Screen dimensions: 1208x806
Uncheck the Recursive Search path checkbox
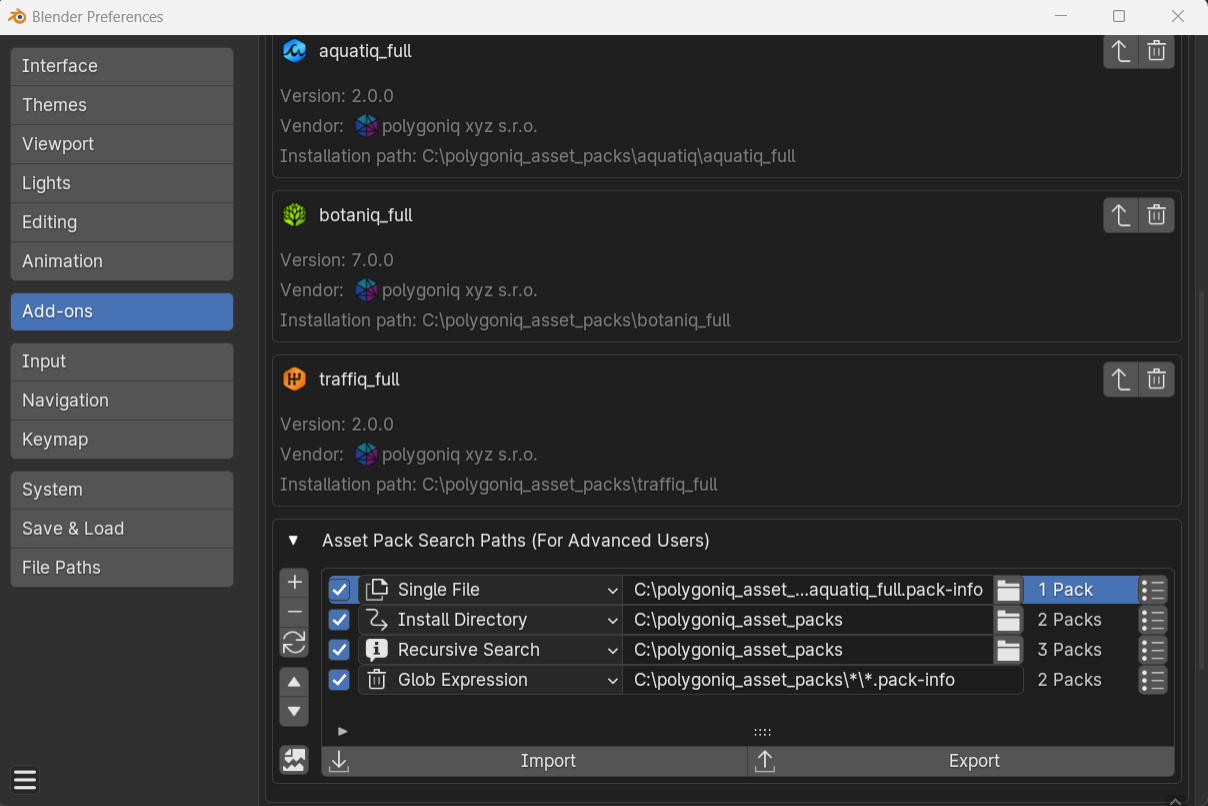tap(340, 650)
